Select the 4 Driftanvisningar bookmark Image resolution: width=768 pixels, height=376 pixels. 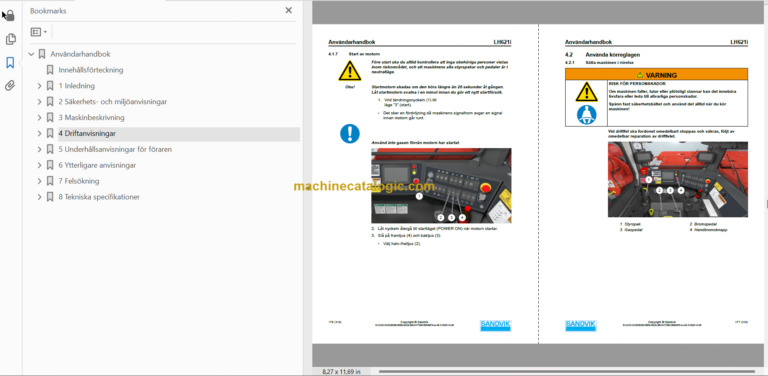[x=87, y=133]
